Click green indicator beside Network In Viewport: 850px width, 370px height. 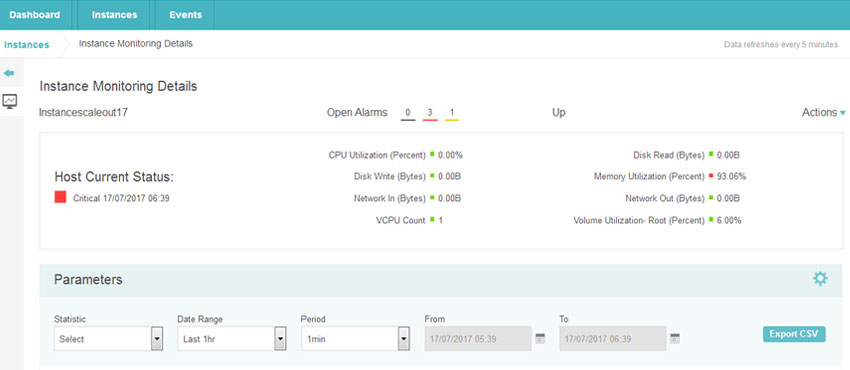pos(432,198)
